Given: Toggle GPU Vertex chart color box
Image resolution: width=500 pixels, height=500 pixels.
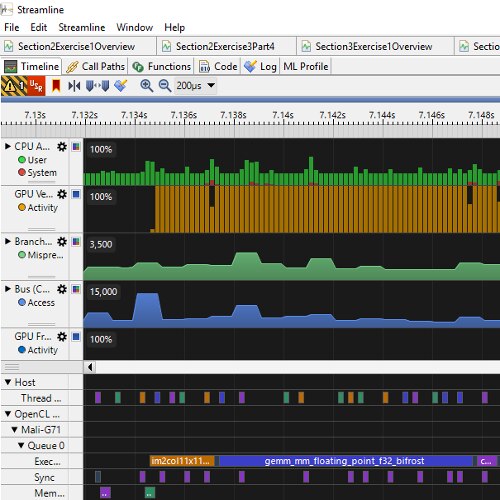Looking at the screenshot, I should tap(76, 194).
